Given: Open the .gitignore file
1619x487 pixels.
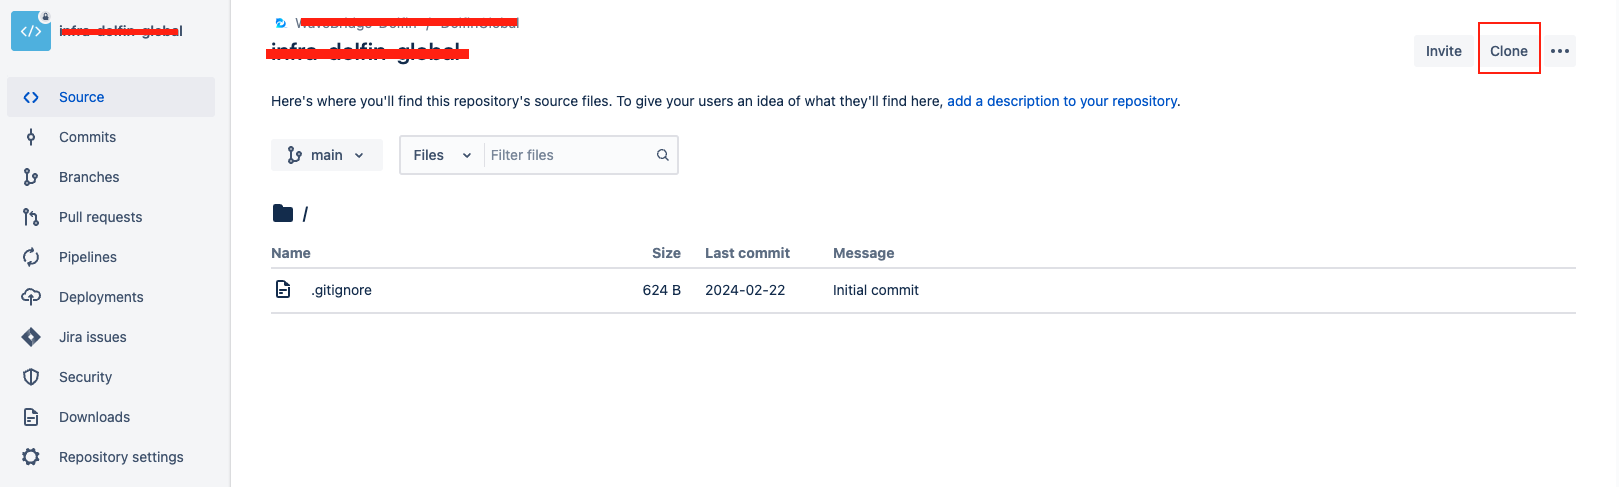Looking at the screenshot, I should coord(341,290).
